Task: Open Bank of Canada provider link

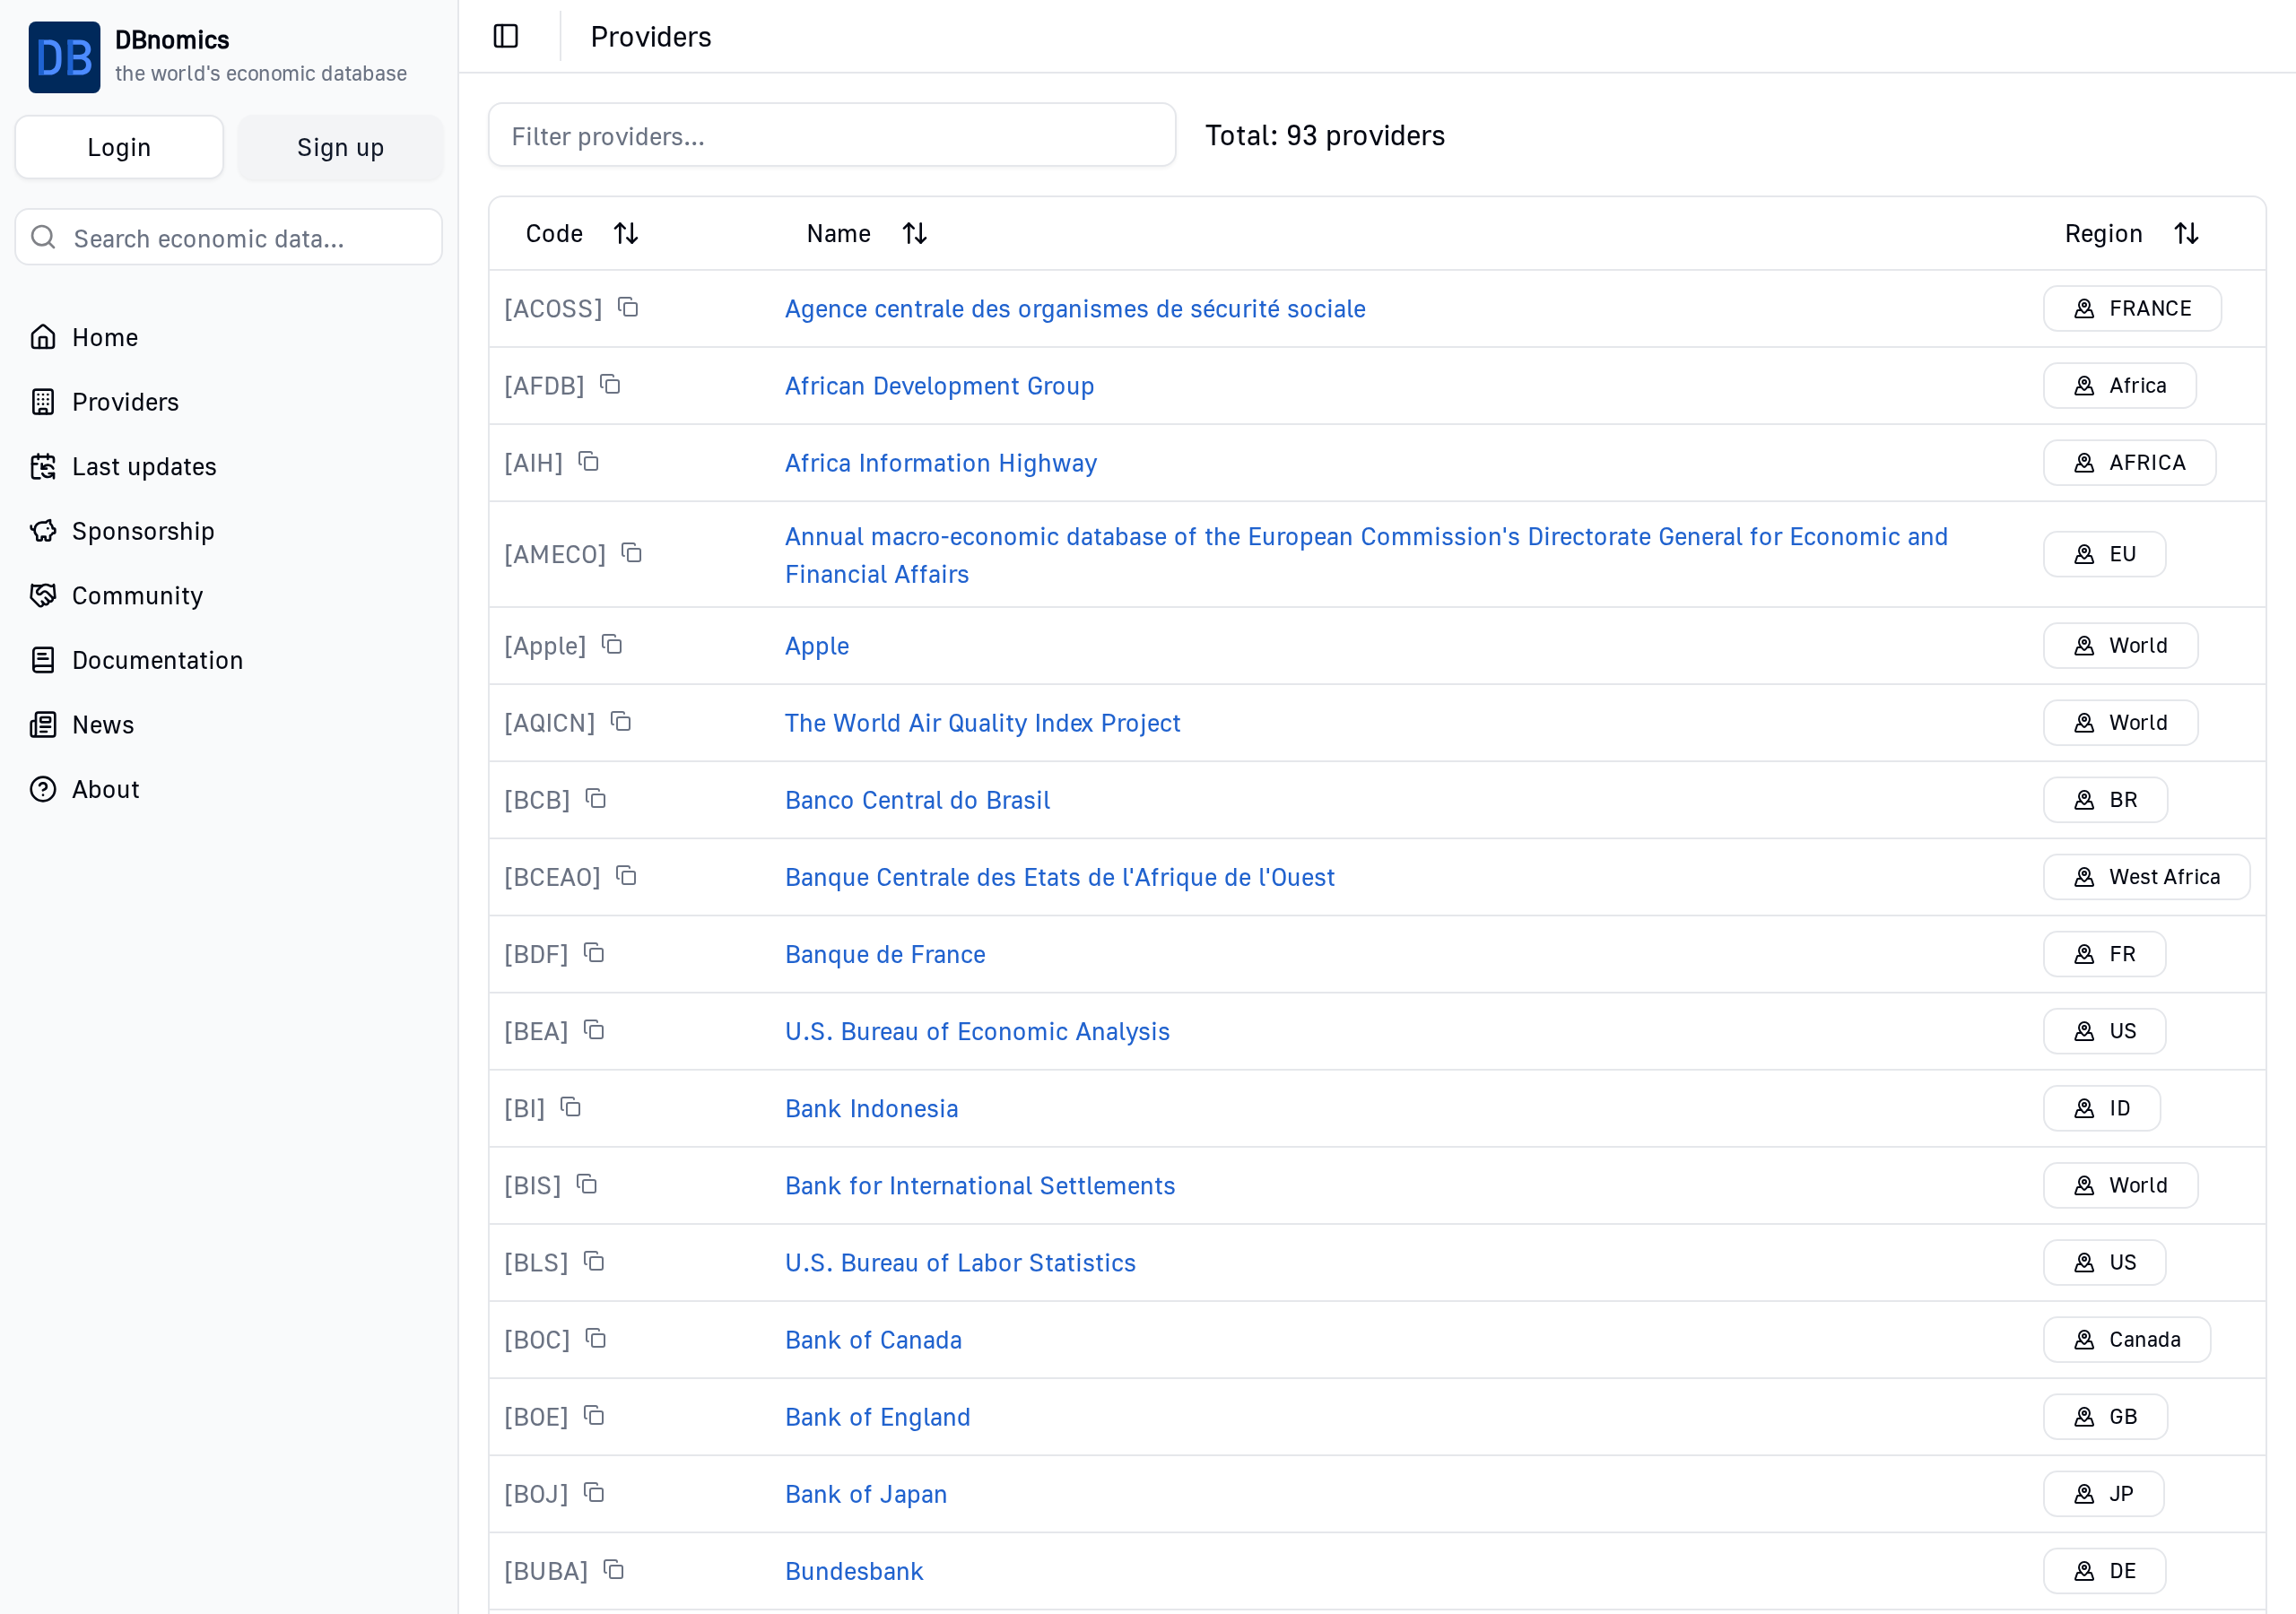Action: pos(873,1339)
